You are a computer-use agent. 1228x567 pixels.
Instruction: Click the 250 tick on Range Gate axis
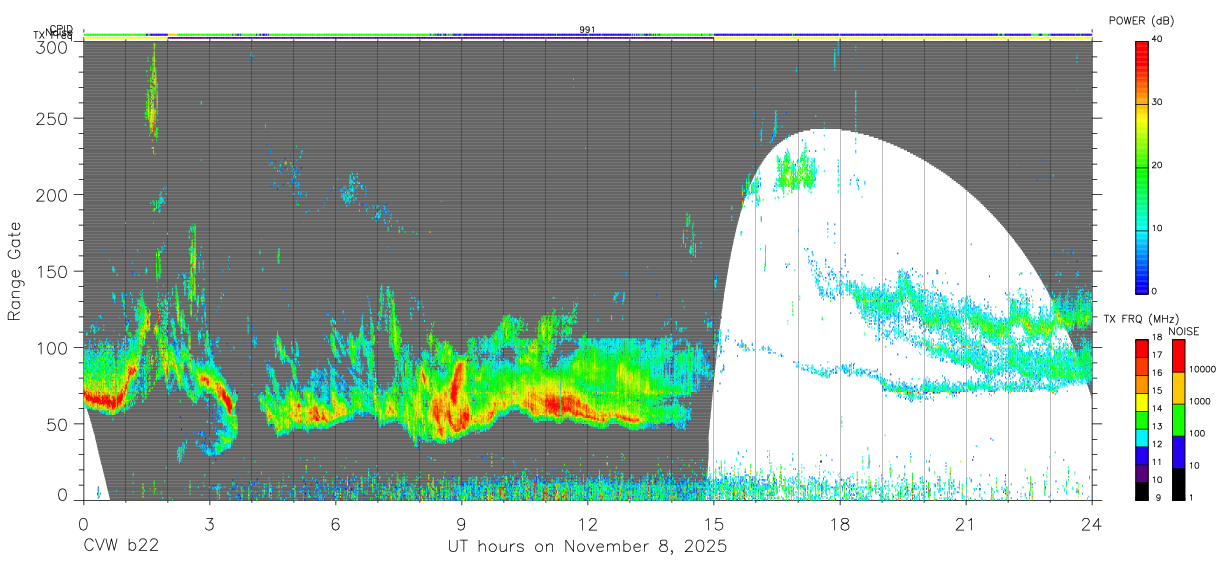(53, 119)
